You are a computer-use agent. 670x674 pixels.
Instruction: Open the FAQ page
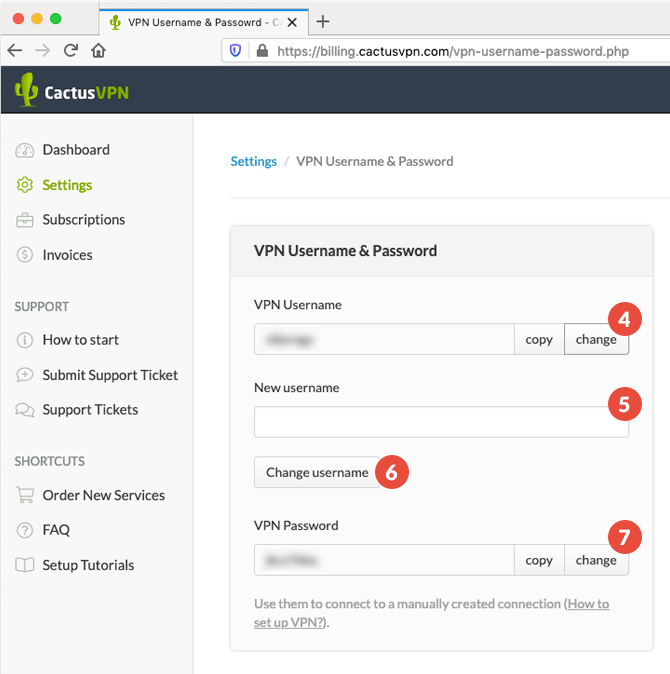[x=56, y=530]
